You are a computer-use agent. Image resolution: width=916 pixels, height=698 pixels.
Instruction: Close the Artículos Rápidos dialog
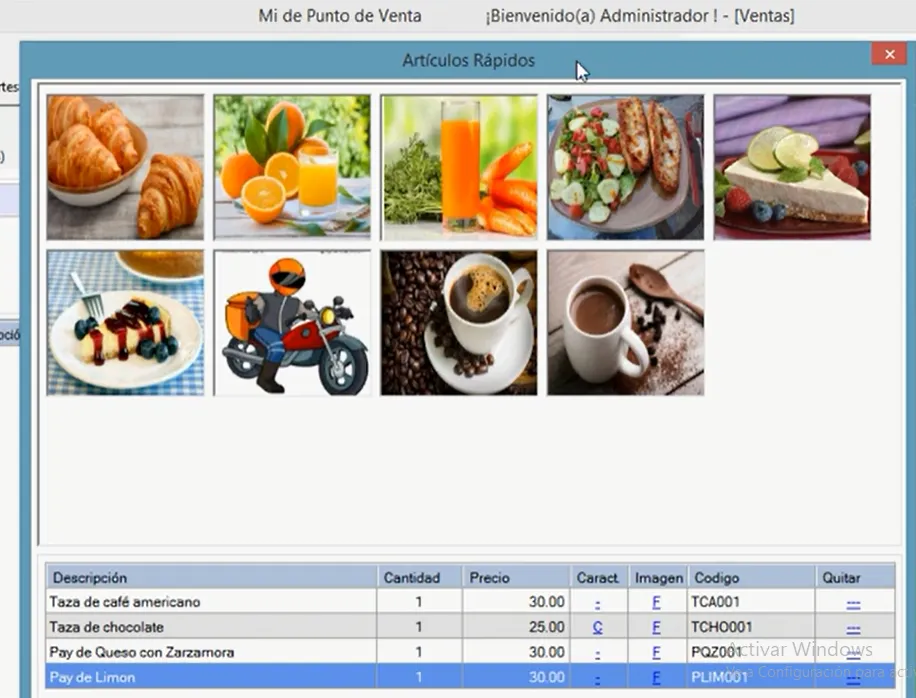point(888,55)
